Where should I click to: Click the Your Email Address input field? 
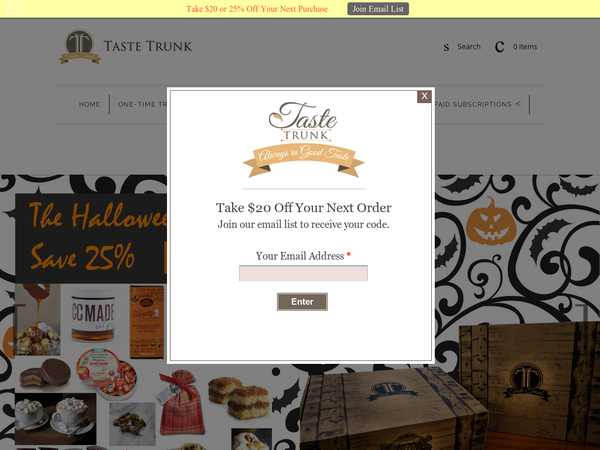303,273
